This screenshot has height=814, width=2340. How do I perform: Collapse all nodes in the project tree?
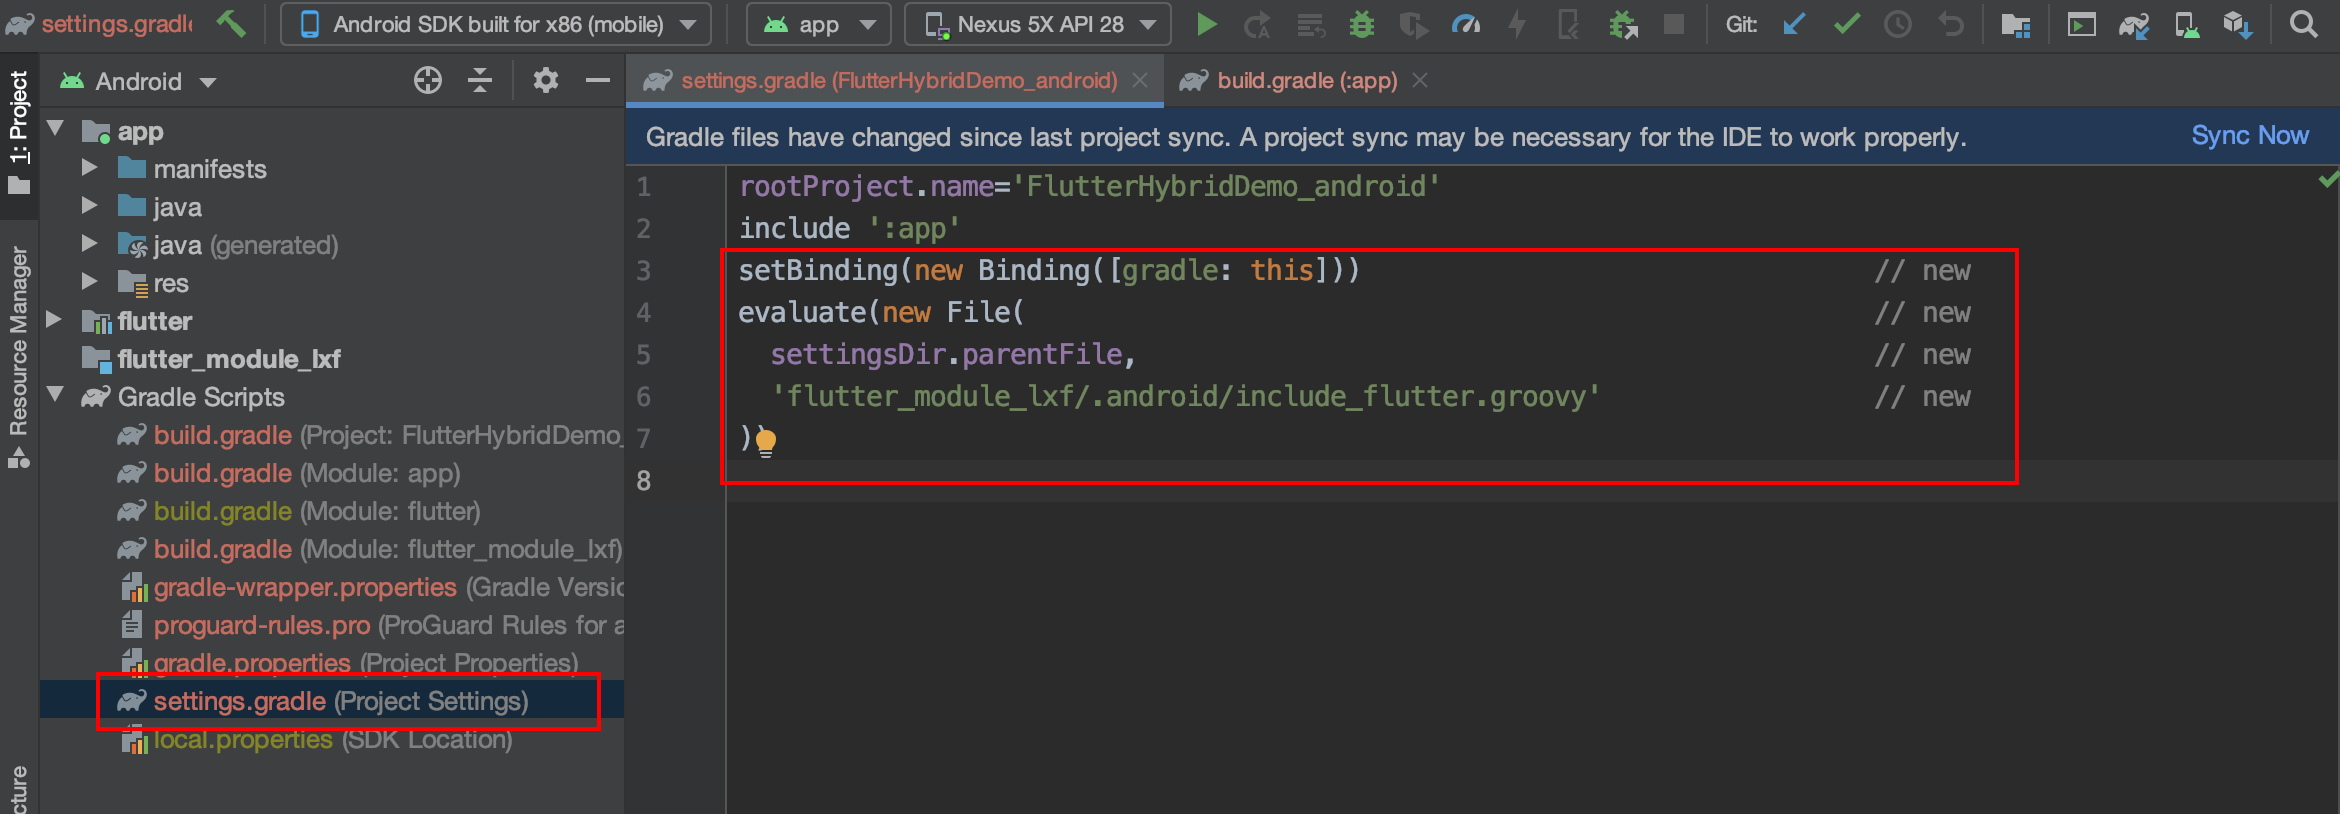point(480,81)
